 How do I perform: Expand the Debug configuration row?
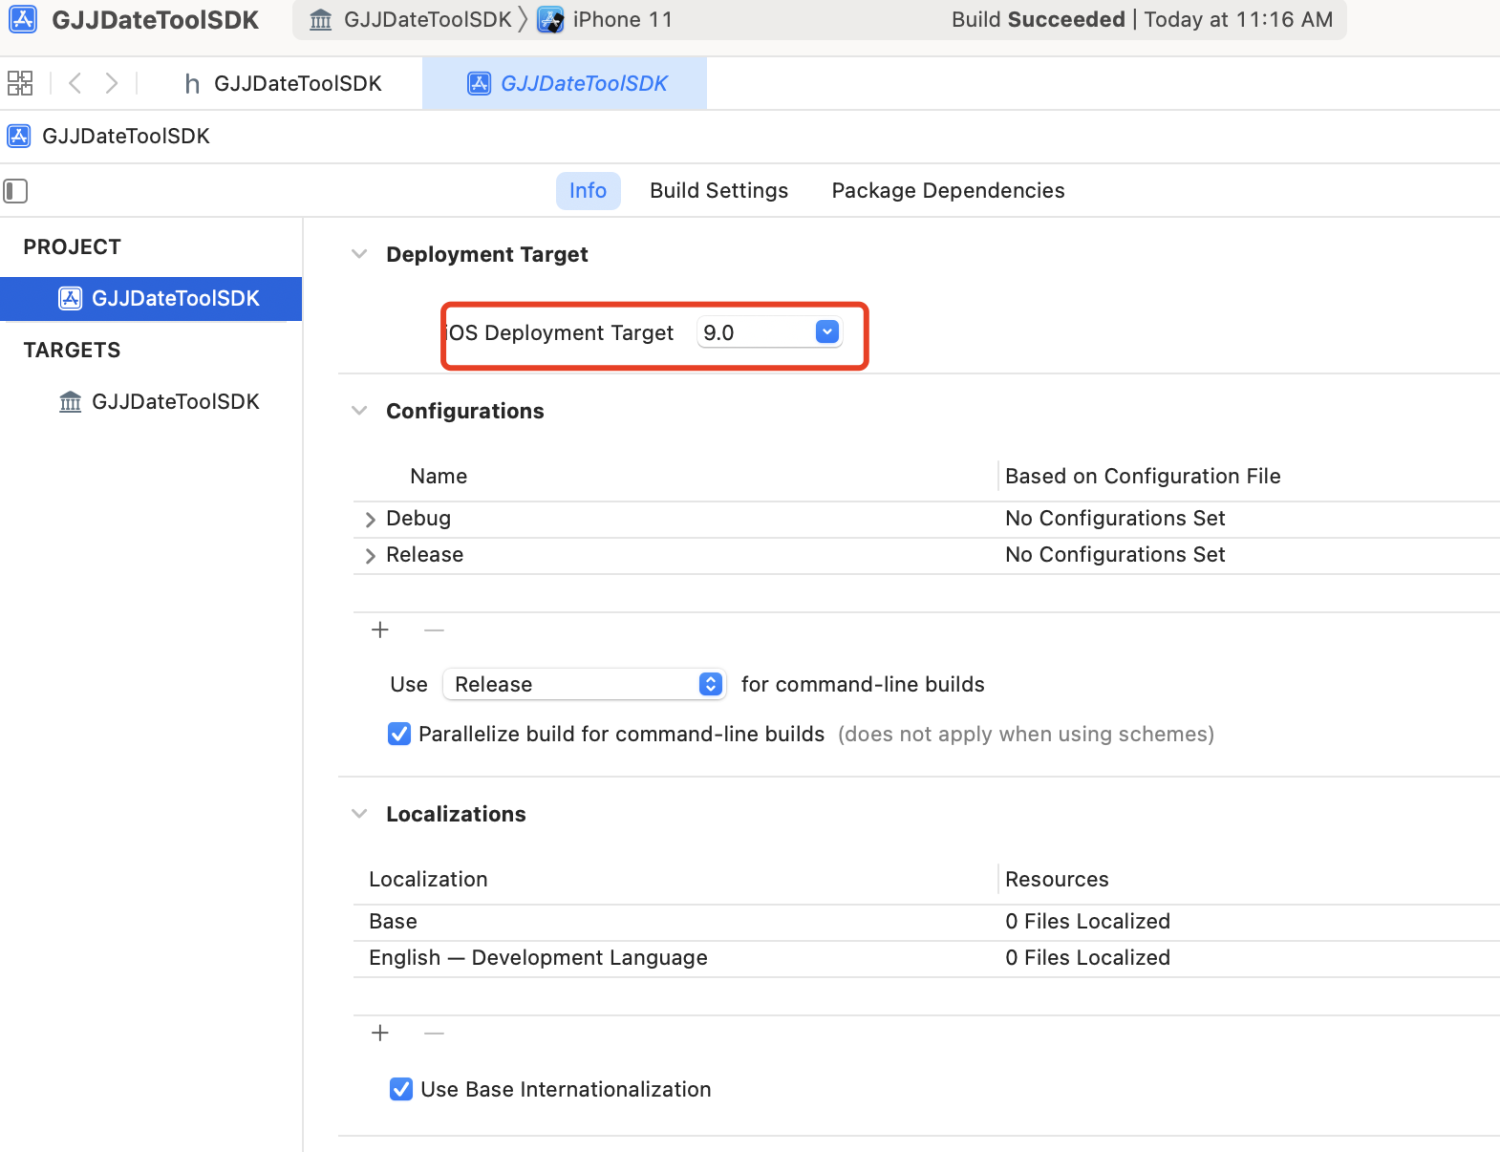[x=370, y=519]
